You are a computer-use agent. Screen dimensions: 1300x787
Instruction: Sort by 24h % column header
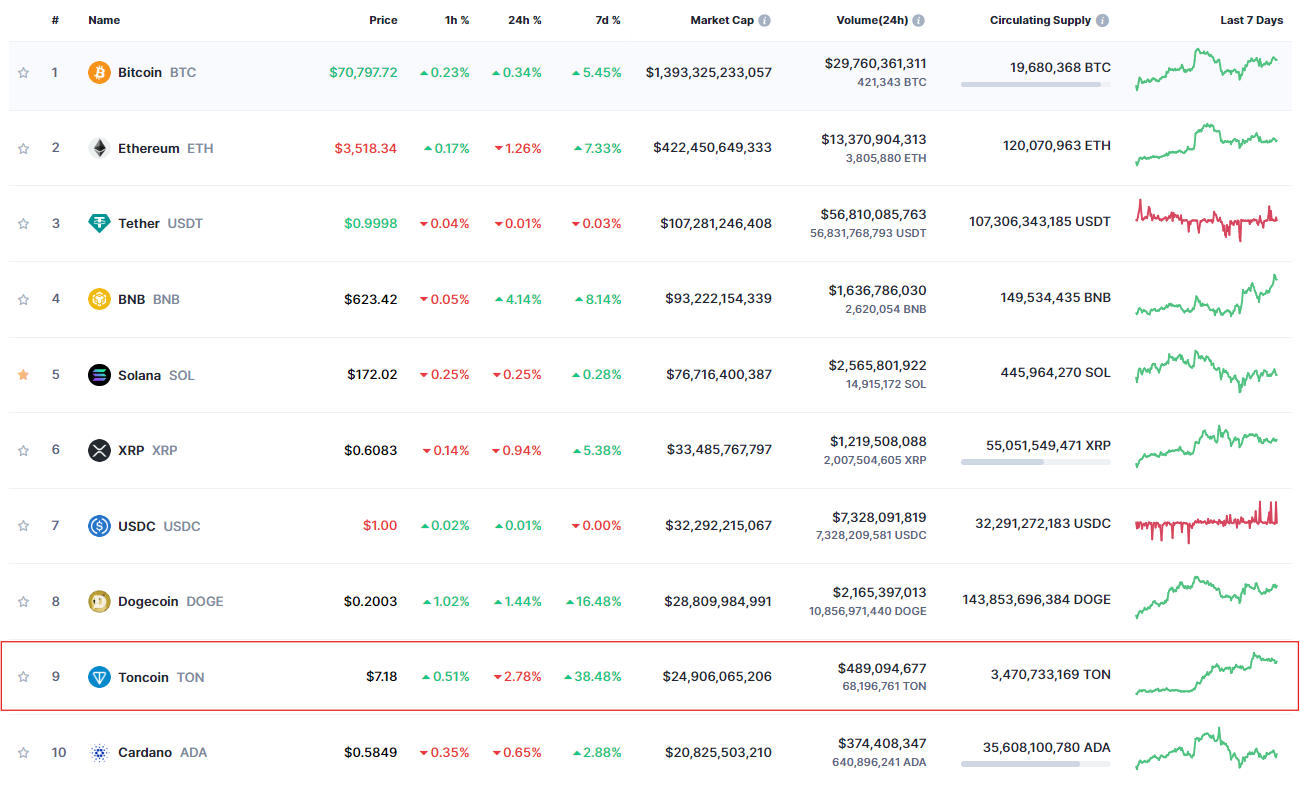[x=524, y=20]
